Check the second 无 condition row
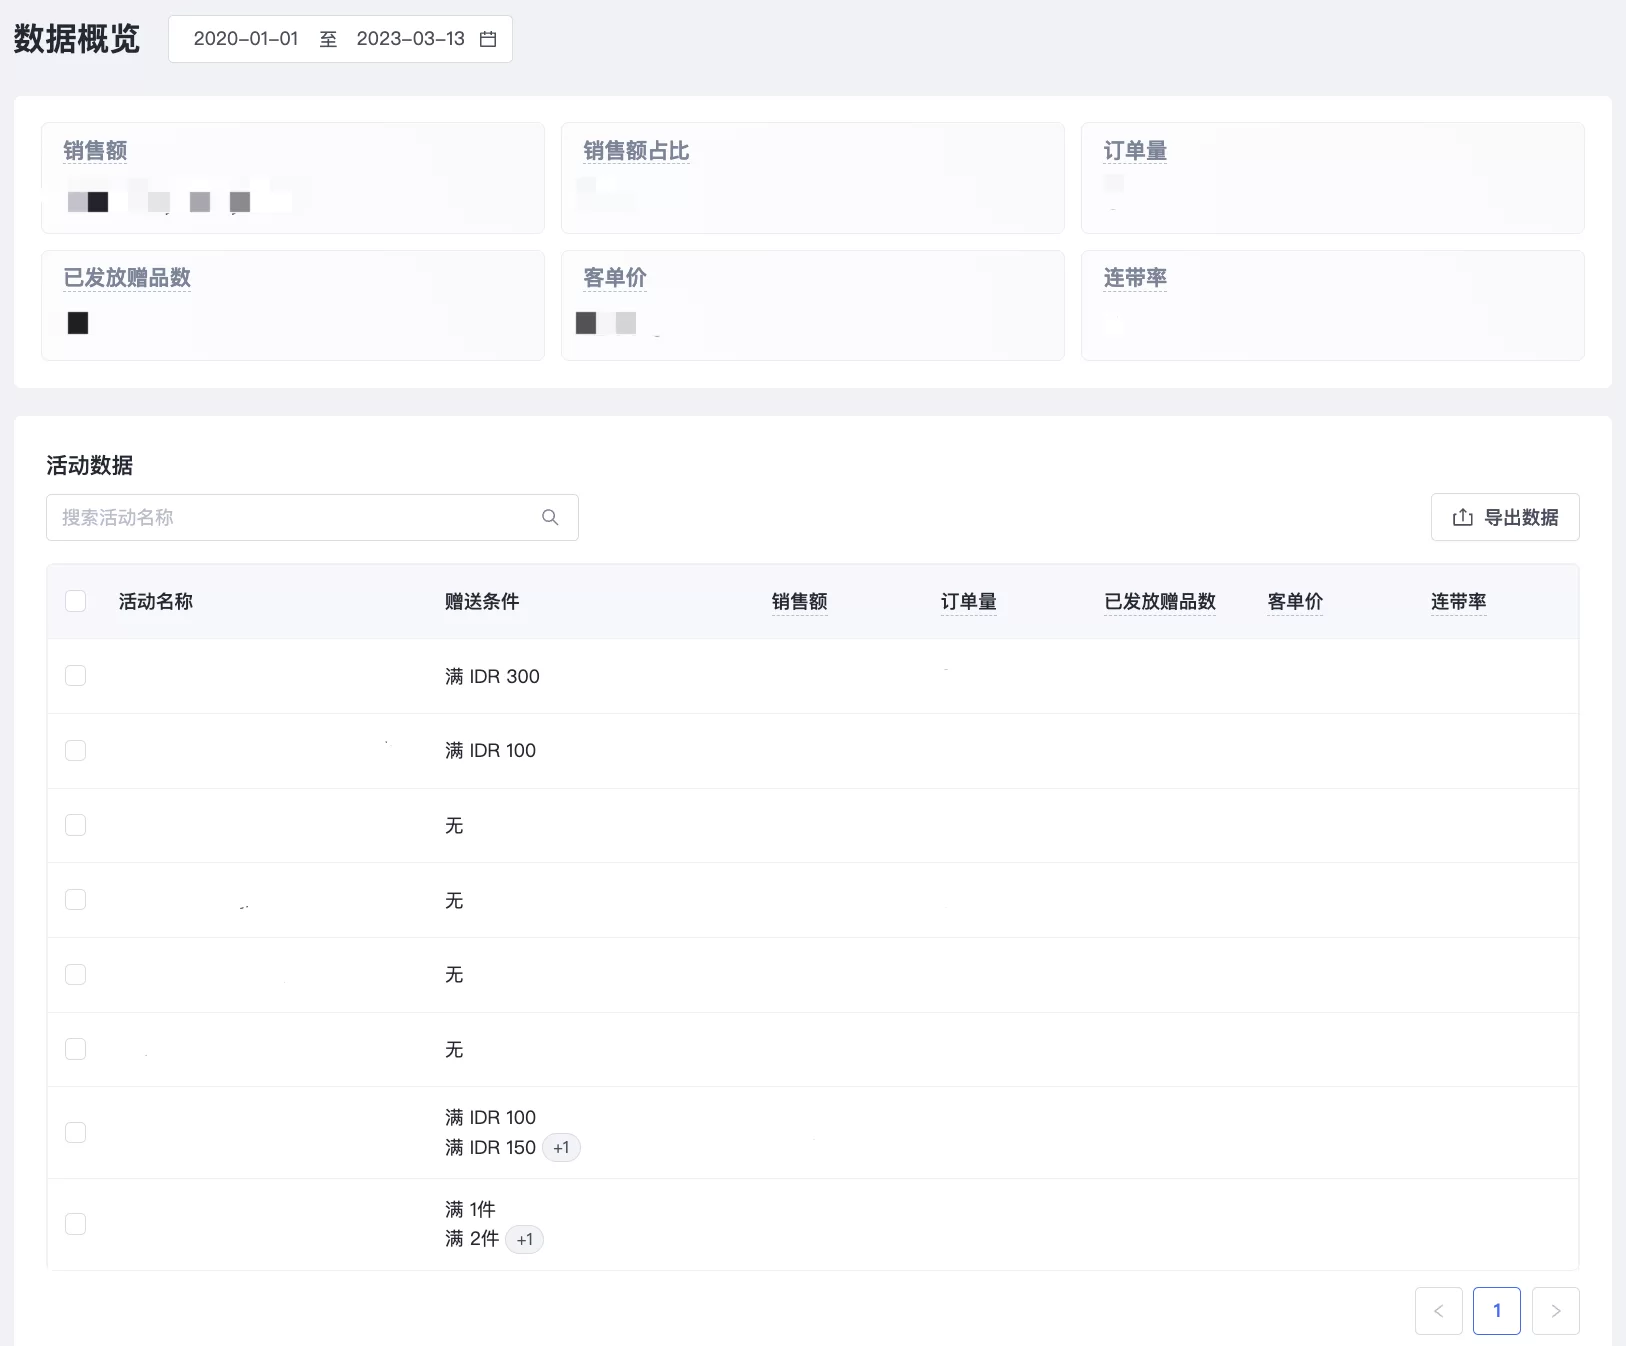The height and width of the screenshot is (1346, 1626). click(75, 900)
